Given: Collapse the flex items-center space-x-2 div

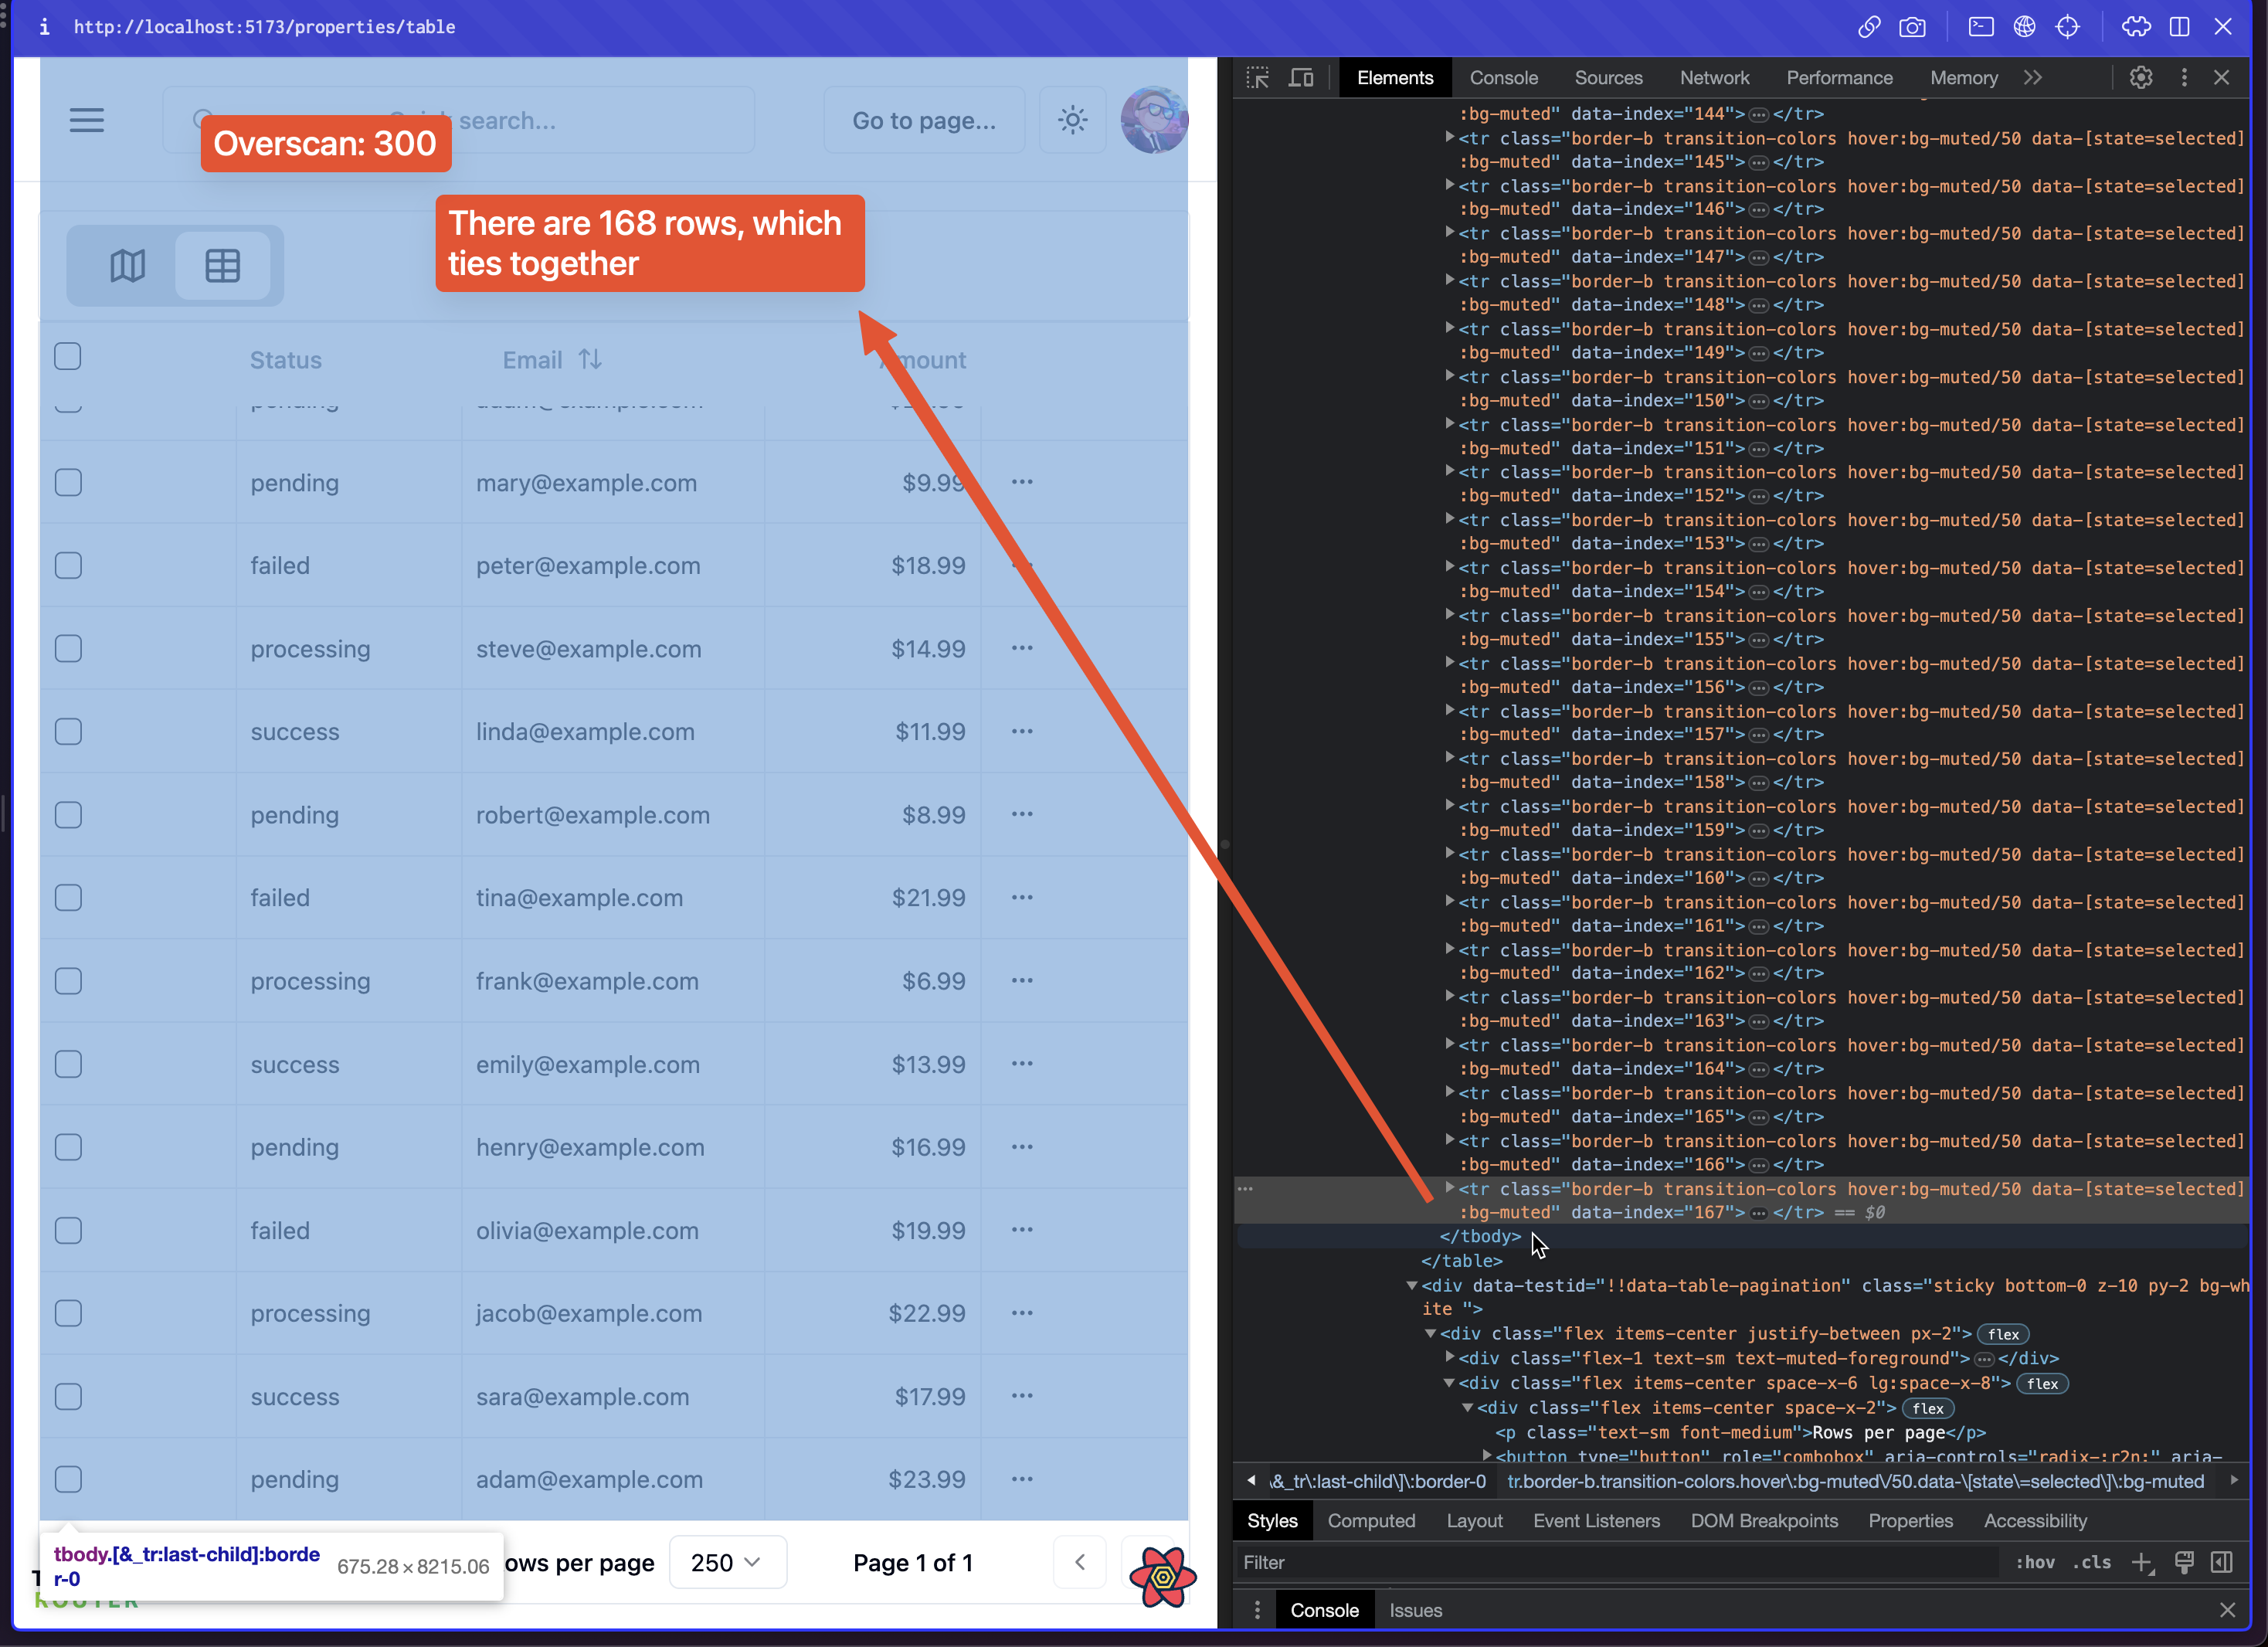Looking at the screenshot, I should coord(1467,1407).
